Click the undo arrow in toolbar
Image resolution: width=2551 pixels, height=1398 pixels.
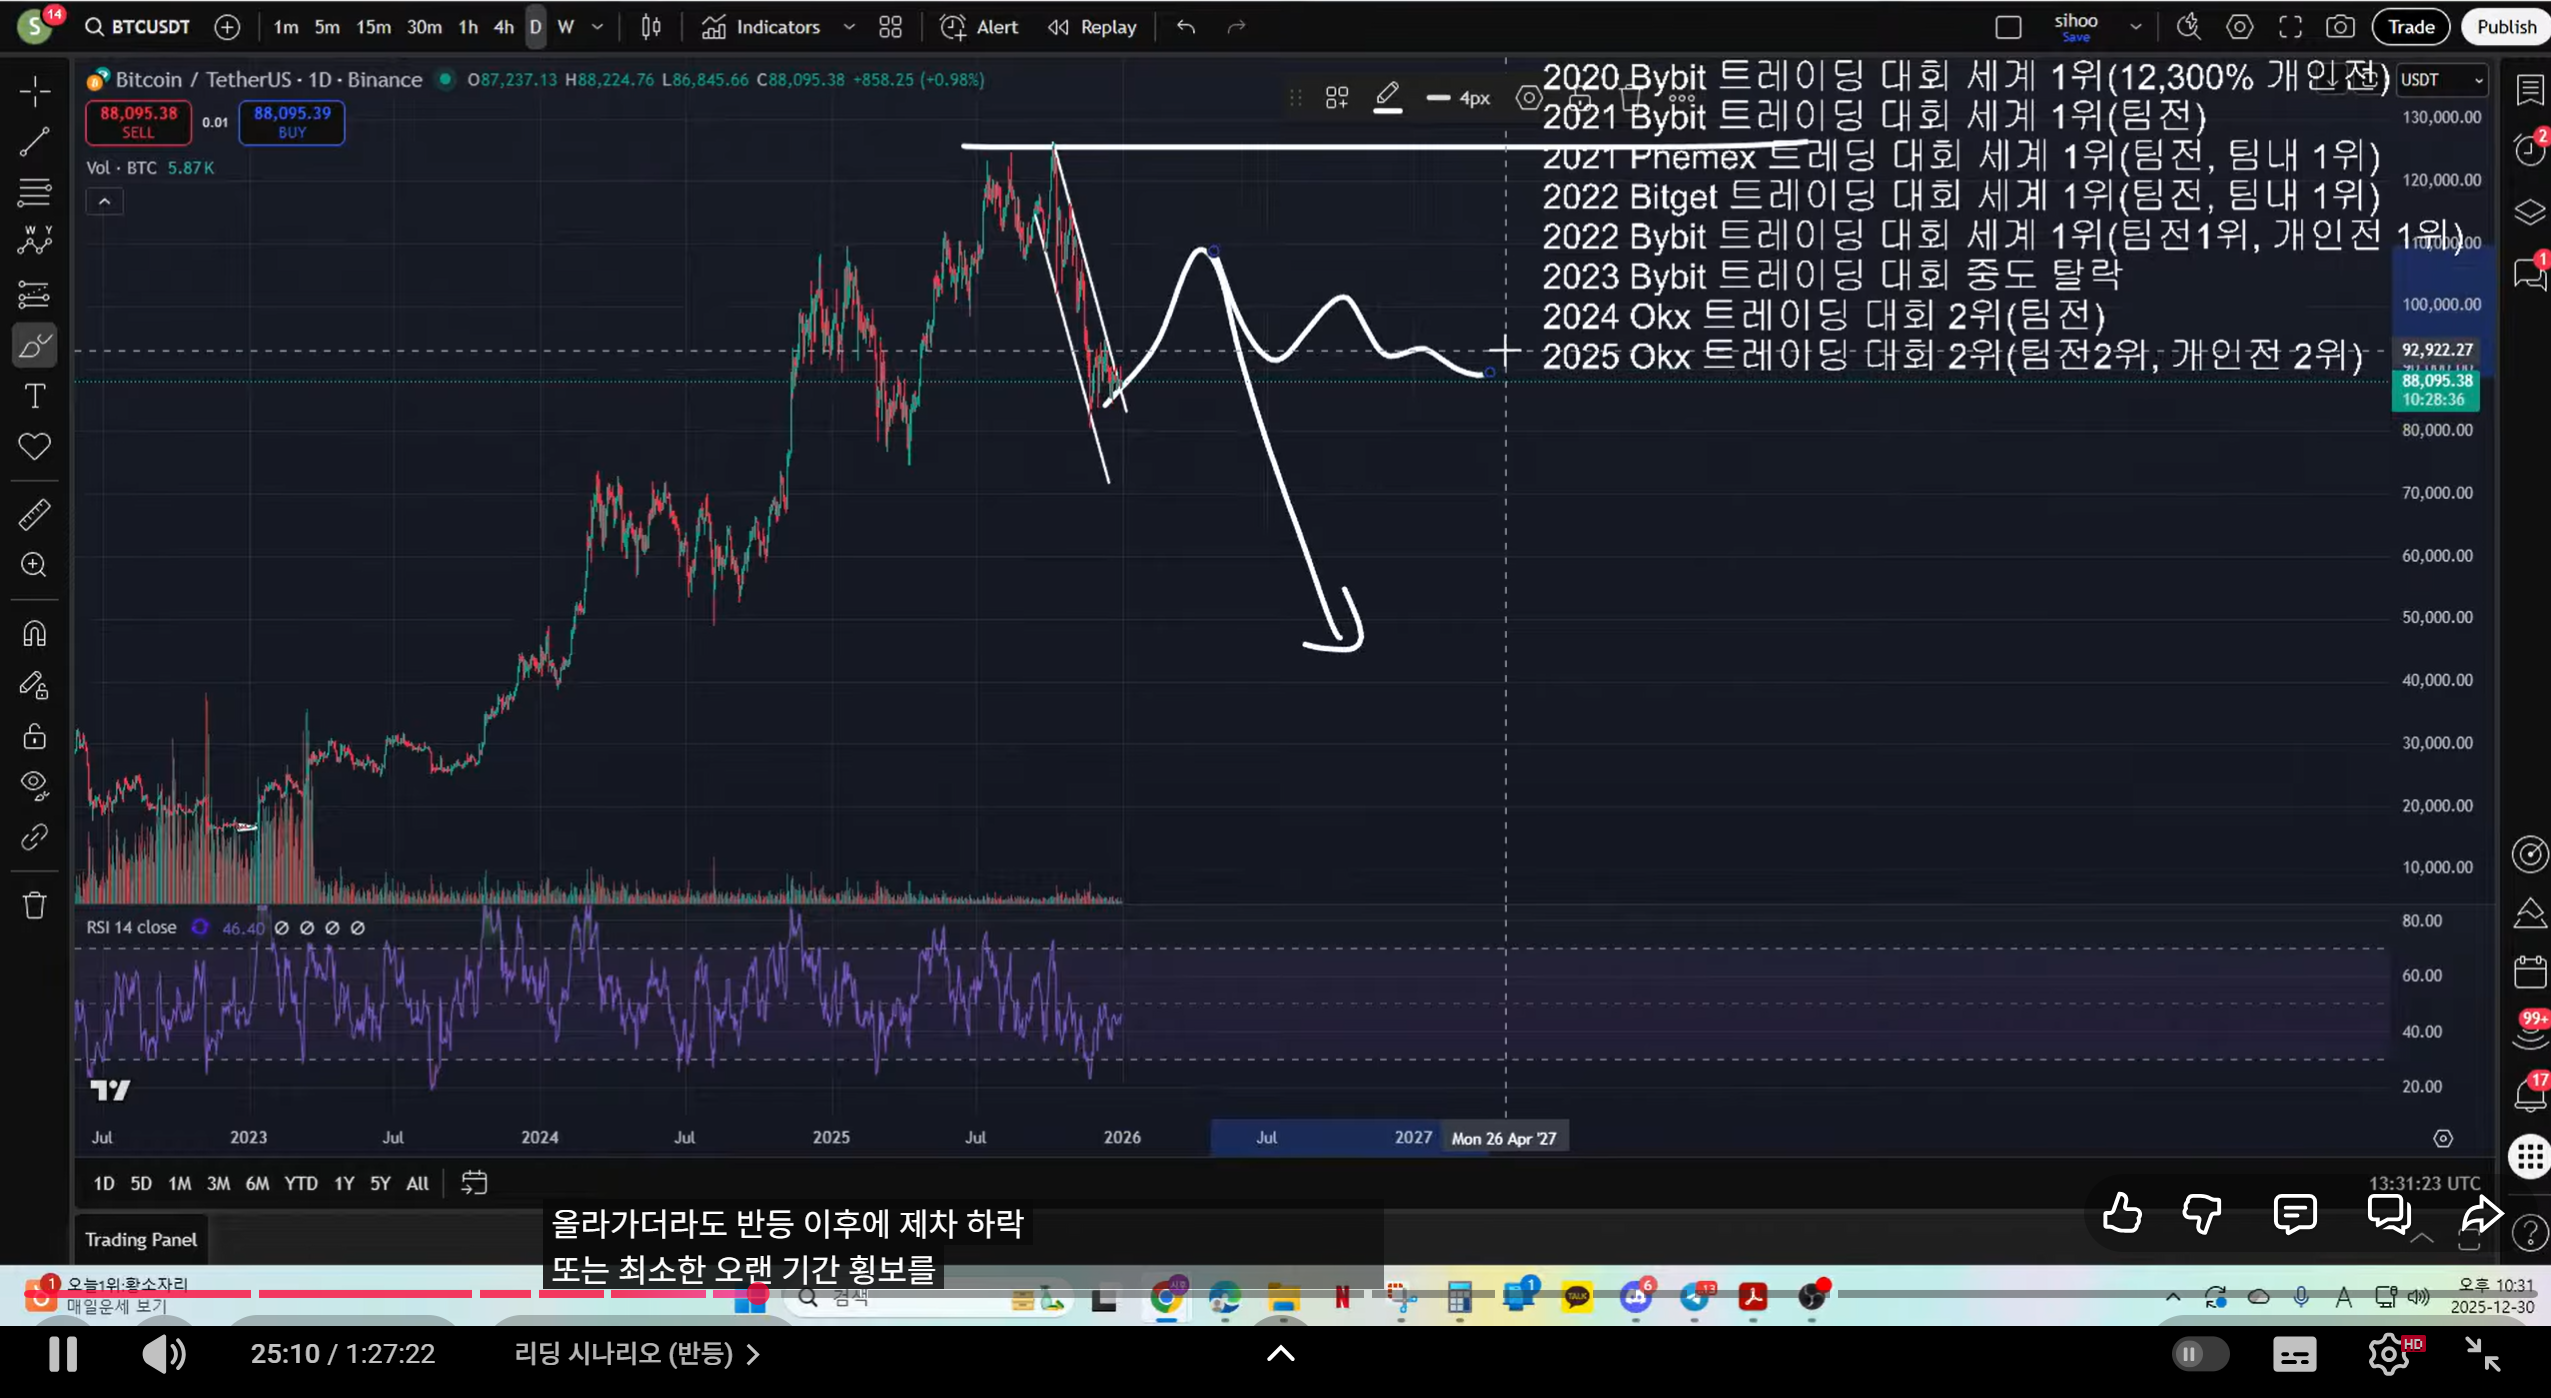pyautogui.click(x=1186, y=27)
